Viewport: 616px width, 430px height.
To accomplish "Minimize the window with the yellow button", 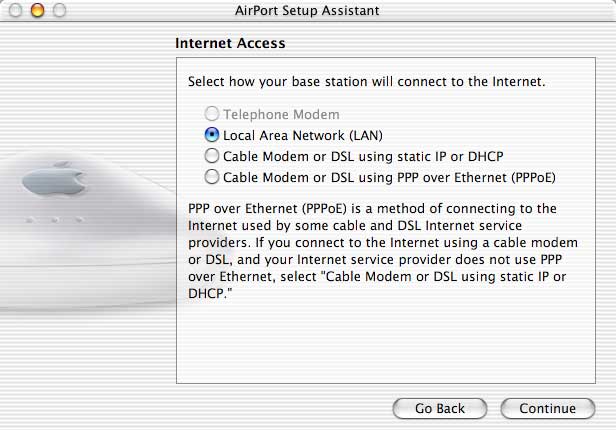I will coord(37,10).
